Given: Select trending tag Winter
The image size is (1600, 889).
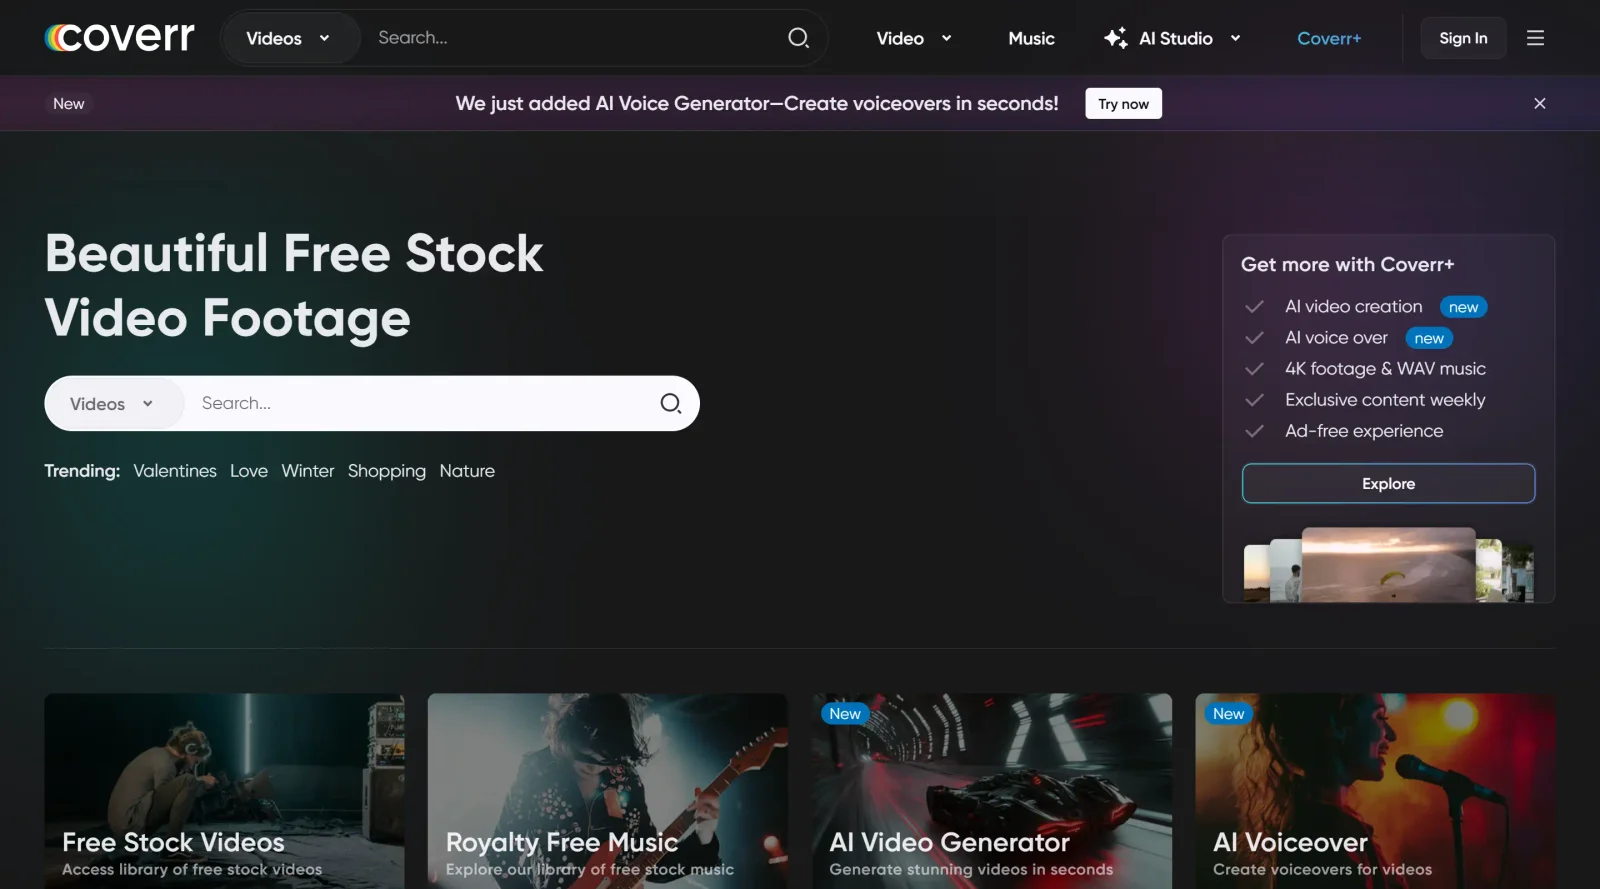Looking at the screenshot, I should pos(308,471).
